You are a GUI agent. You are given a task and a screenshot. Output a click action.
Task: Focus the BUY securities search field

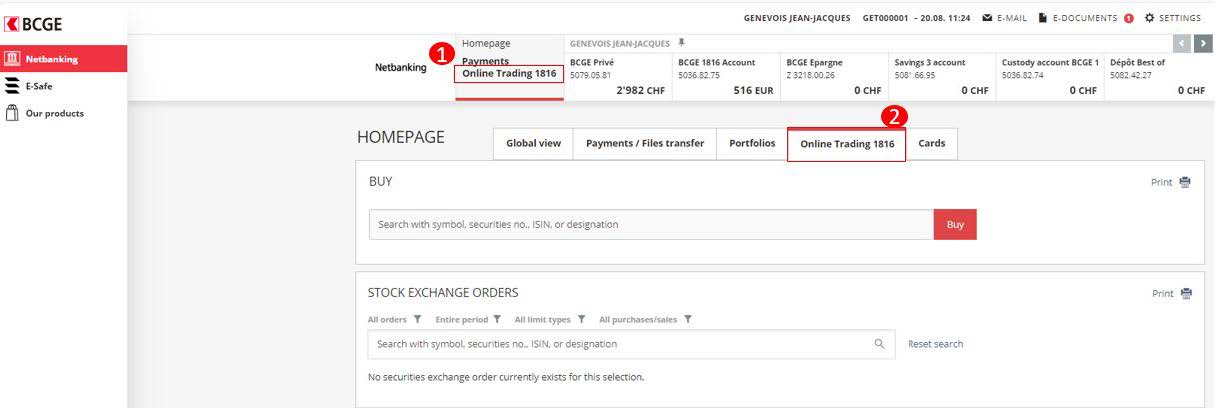point(651,225)
